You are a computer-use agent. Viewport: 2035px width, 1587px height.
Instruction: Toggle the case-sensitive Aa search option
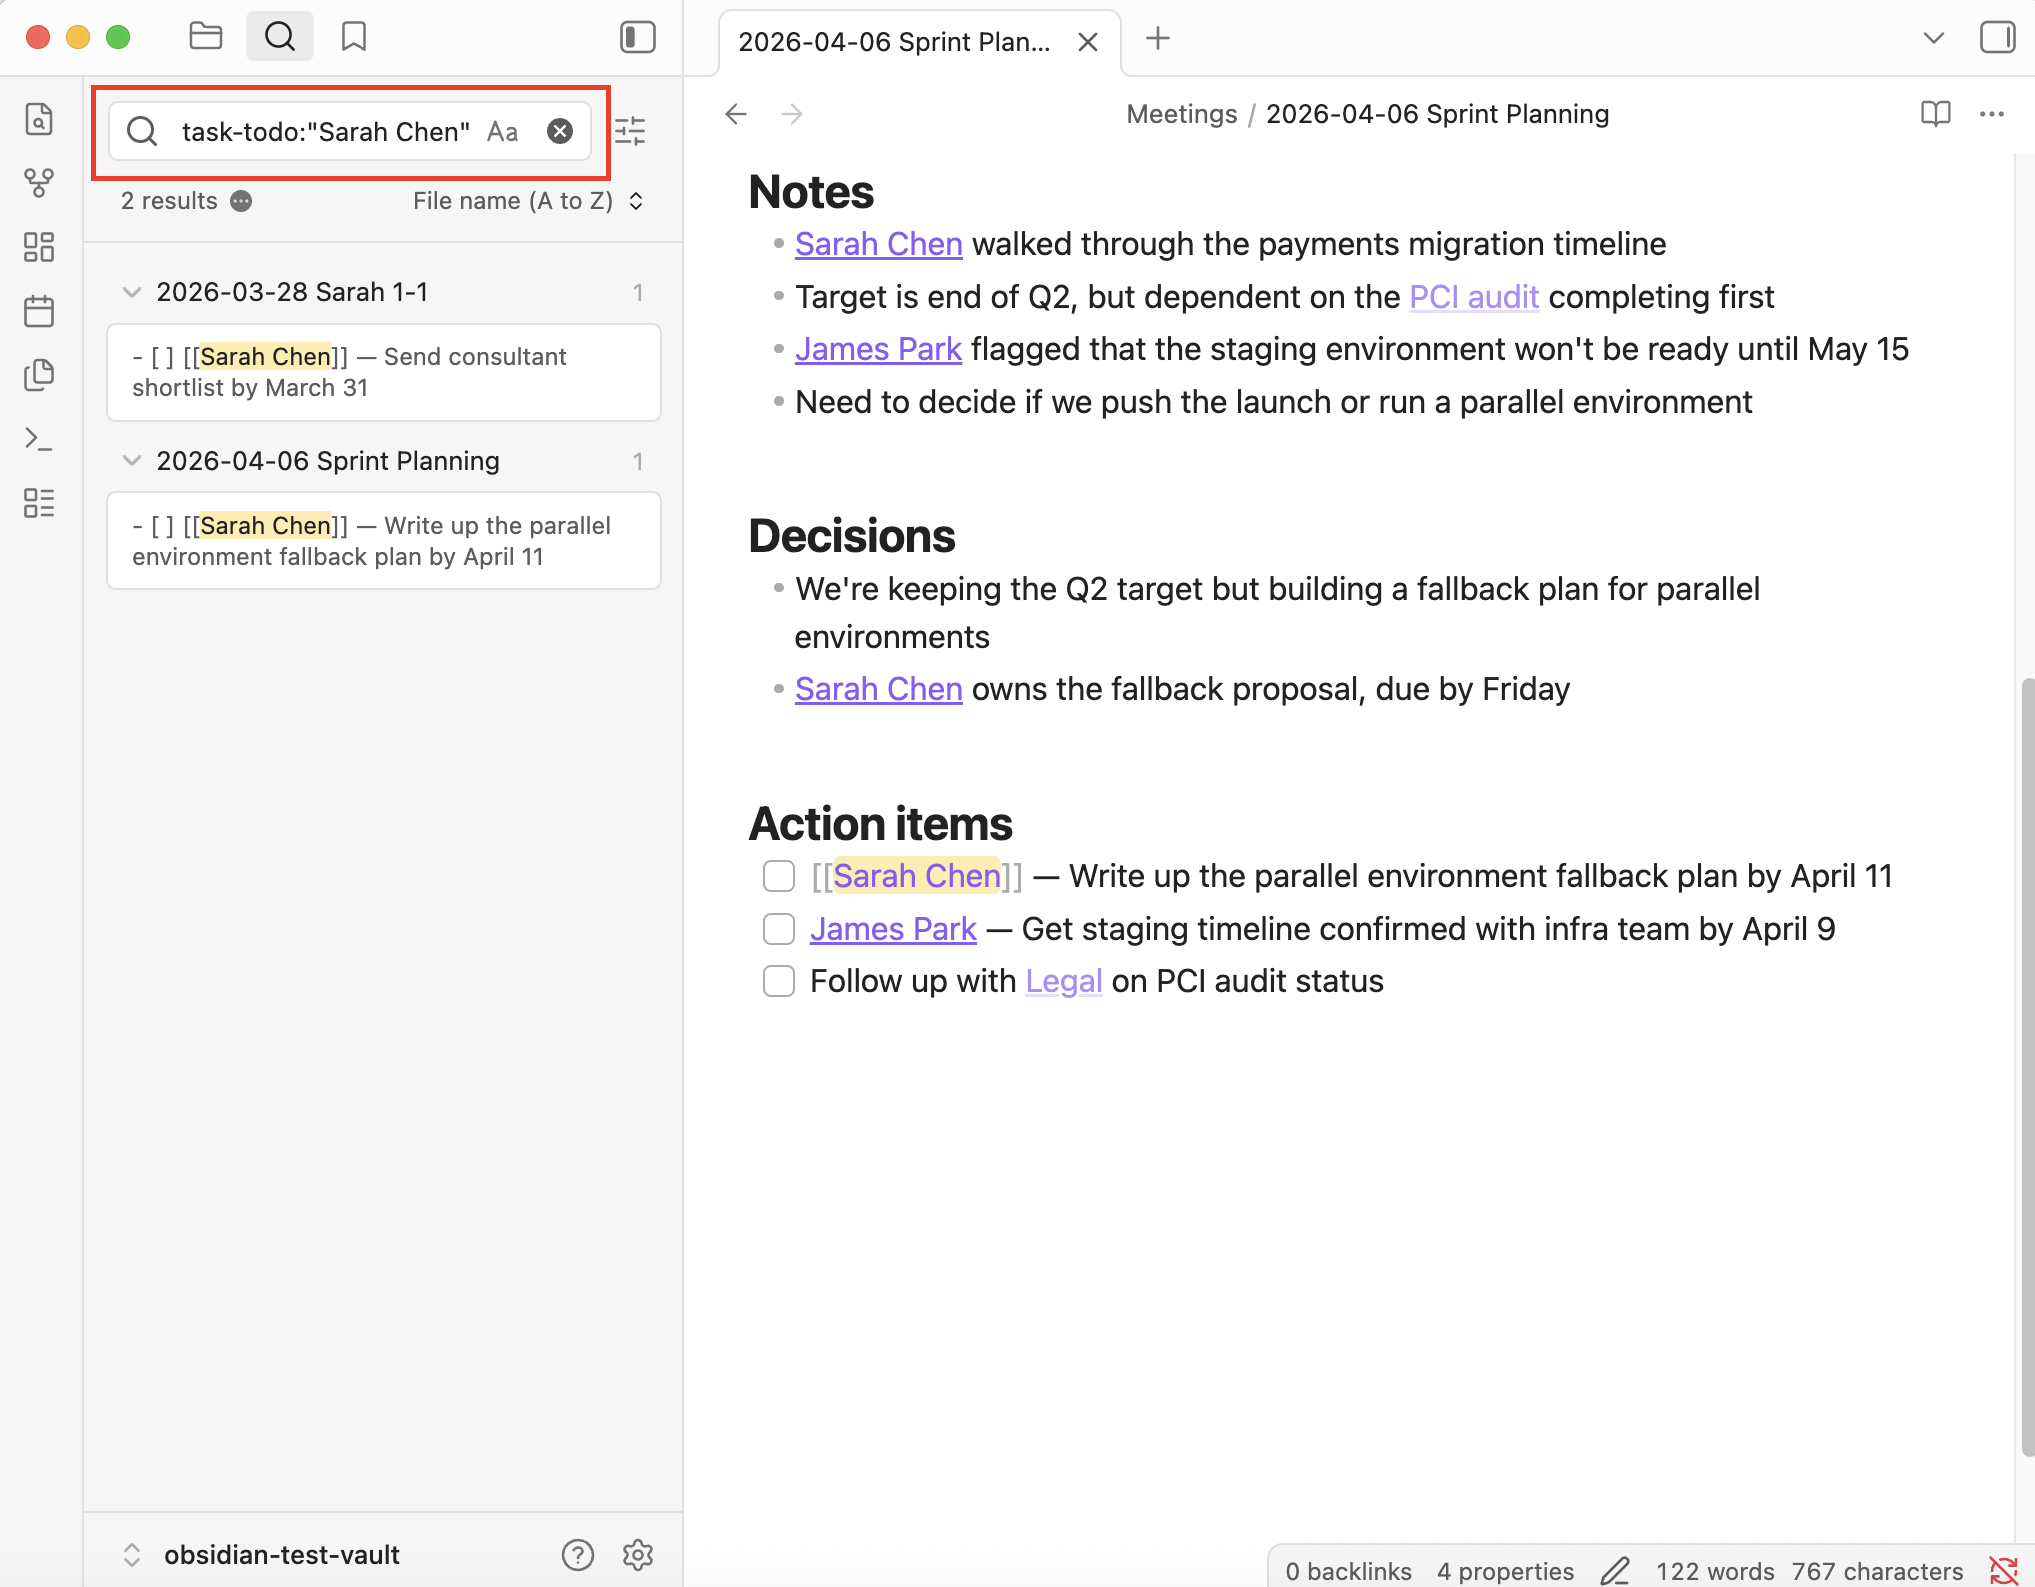[502, 131]
